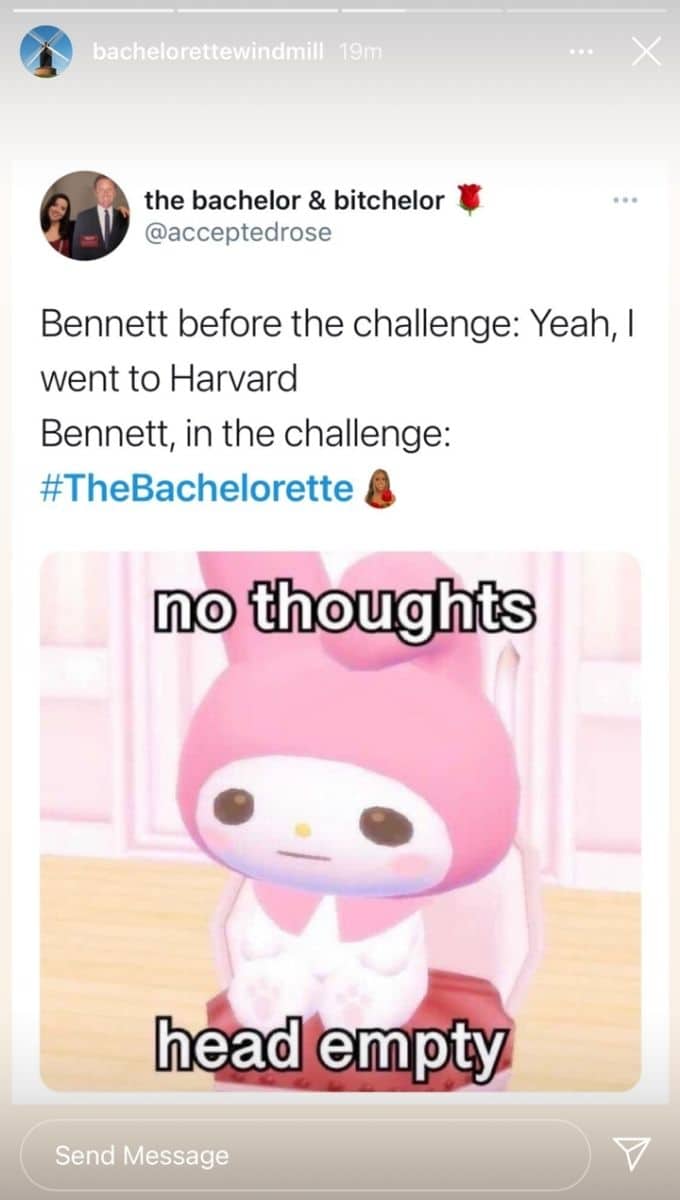
Task: Open the windmill profile picture
Action: coord(46,51)
